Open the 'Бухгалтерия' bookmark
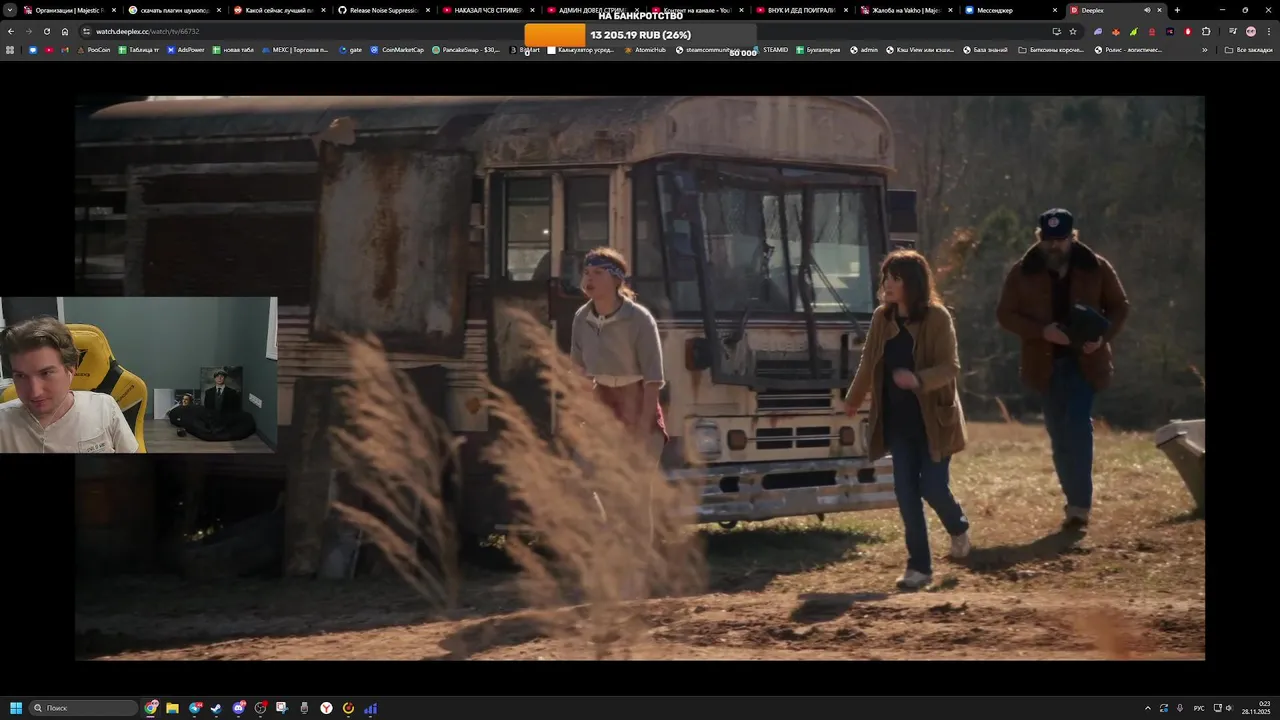The width and height of the screenshot is (1280, 720). (x=819, y=49)
